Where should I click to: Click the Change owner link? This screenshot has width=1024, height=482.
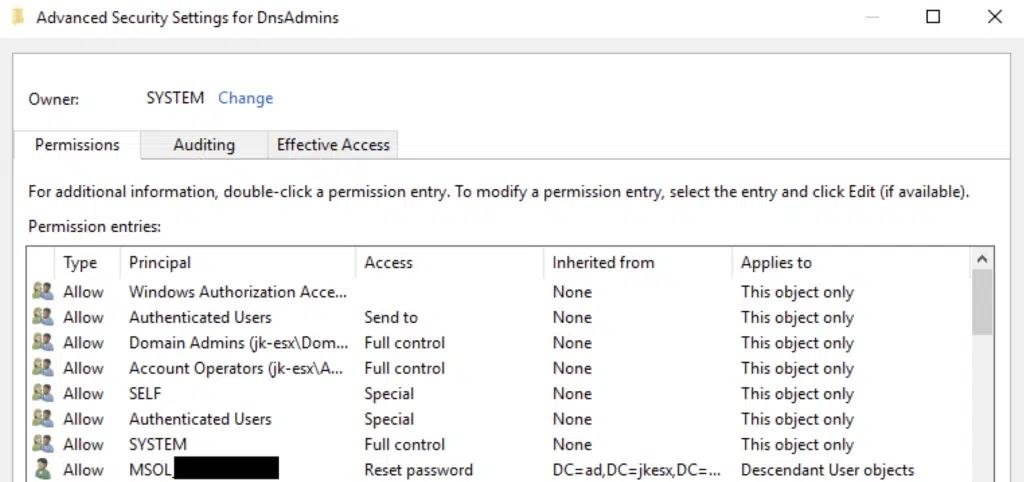pos(245,98)
